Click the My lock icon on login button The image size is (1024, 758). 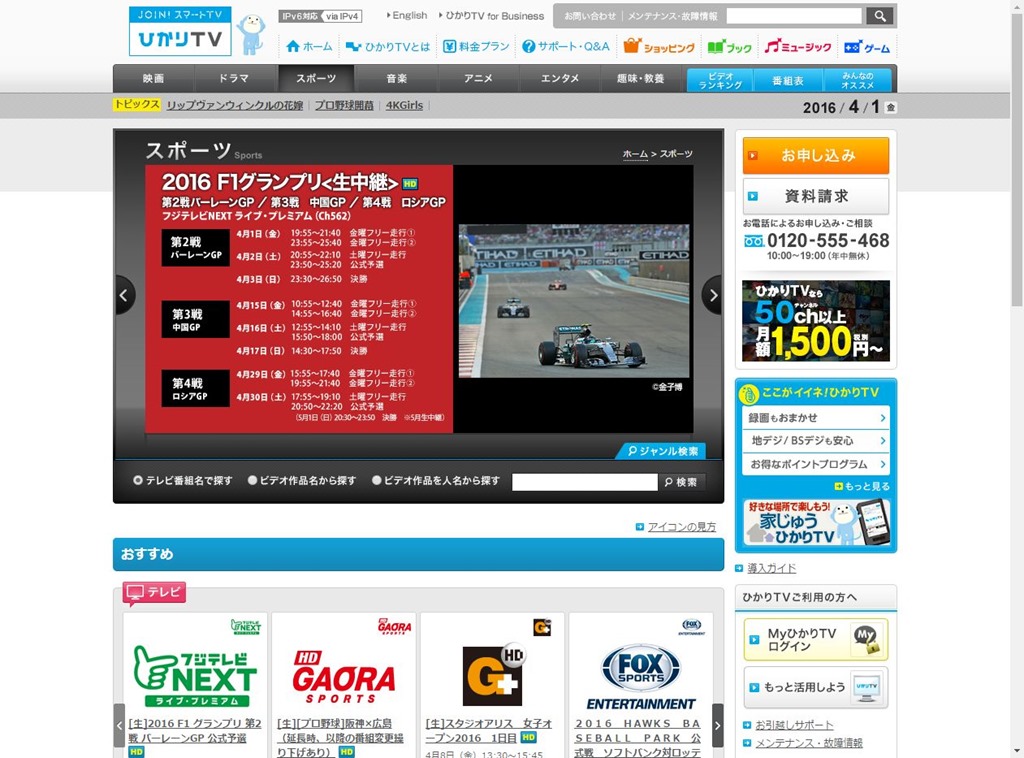click(867, 640)
